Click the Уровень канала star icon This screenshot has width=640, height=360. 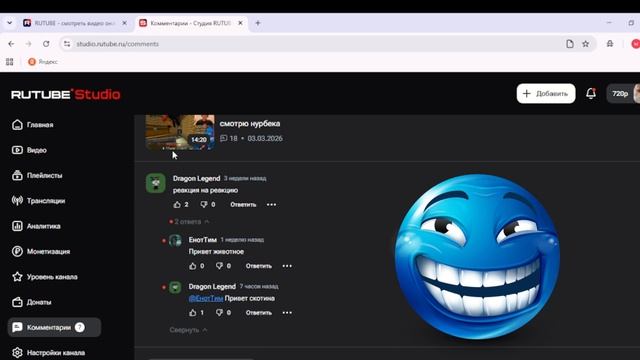pyautogui.click(x=17, y=276)
